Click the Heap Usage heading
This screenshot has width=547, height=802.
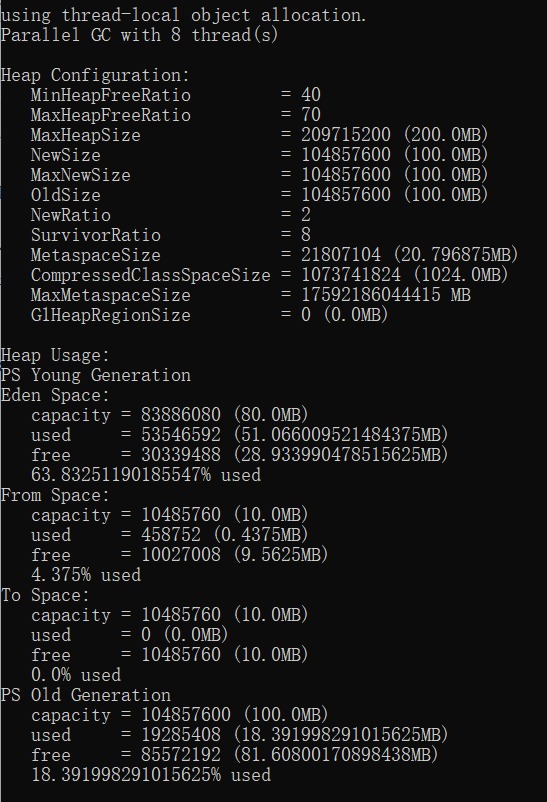pyautogui.click(x=55, y=355)
